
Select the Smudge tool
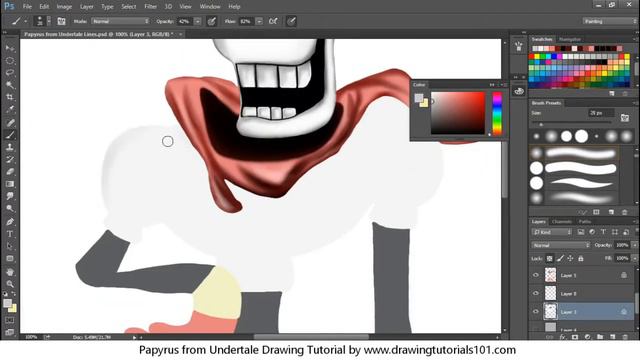point(10,196)
